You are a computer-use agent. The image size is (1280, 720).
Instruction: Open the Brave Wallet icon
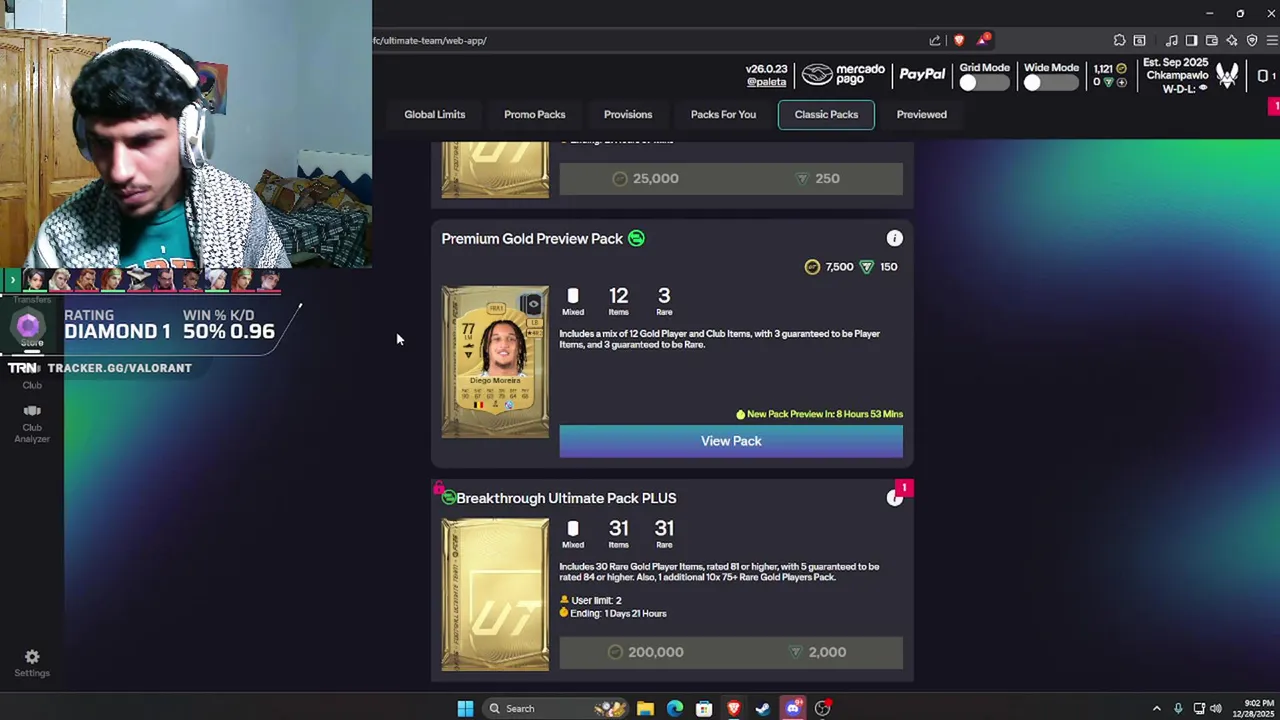pyautogui.click(x=1211, y=40)
